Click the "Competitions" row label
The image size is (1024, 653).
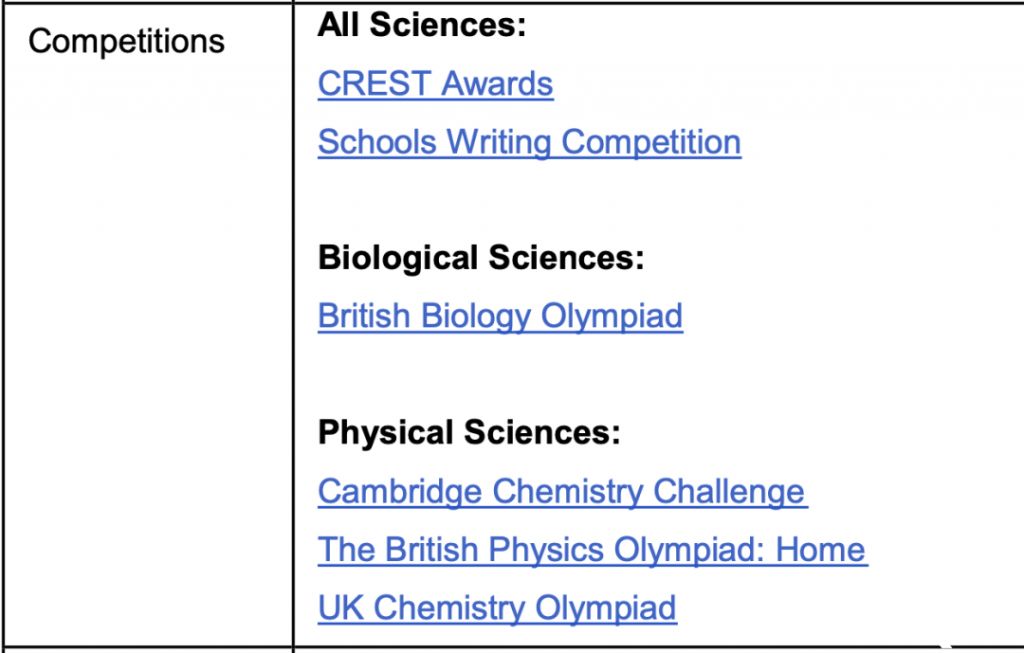(126, 42)
